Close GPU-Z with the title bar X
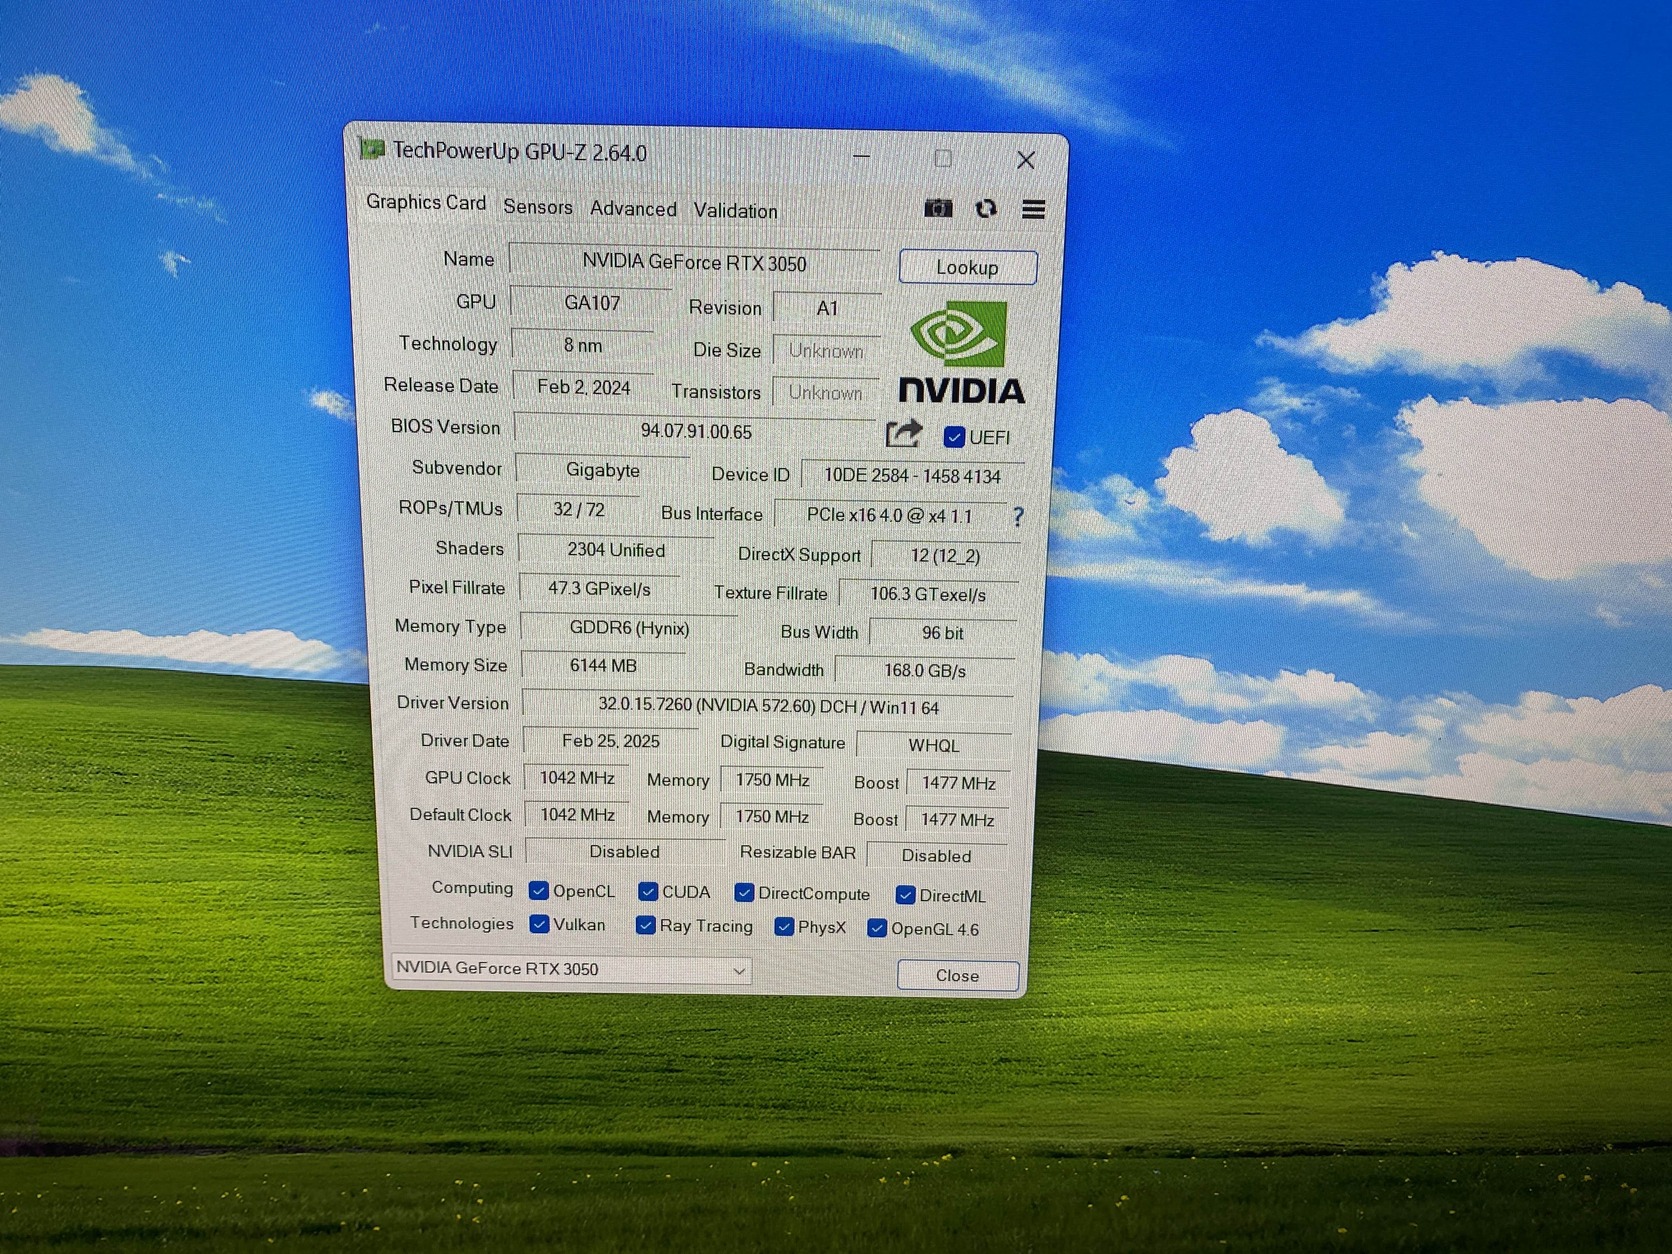This screenshot has height=1254, width=1672. 1025,160
